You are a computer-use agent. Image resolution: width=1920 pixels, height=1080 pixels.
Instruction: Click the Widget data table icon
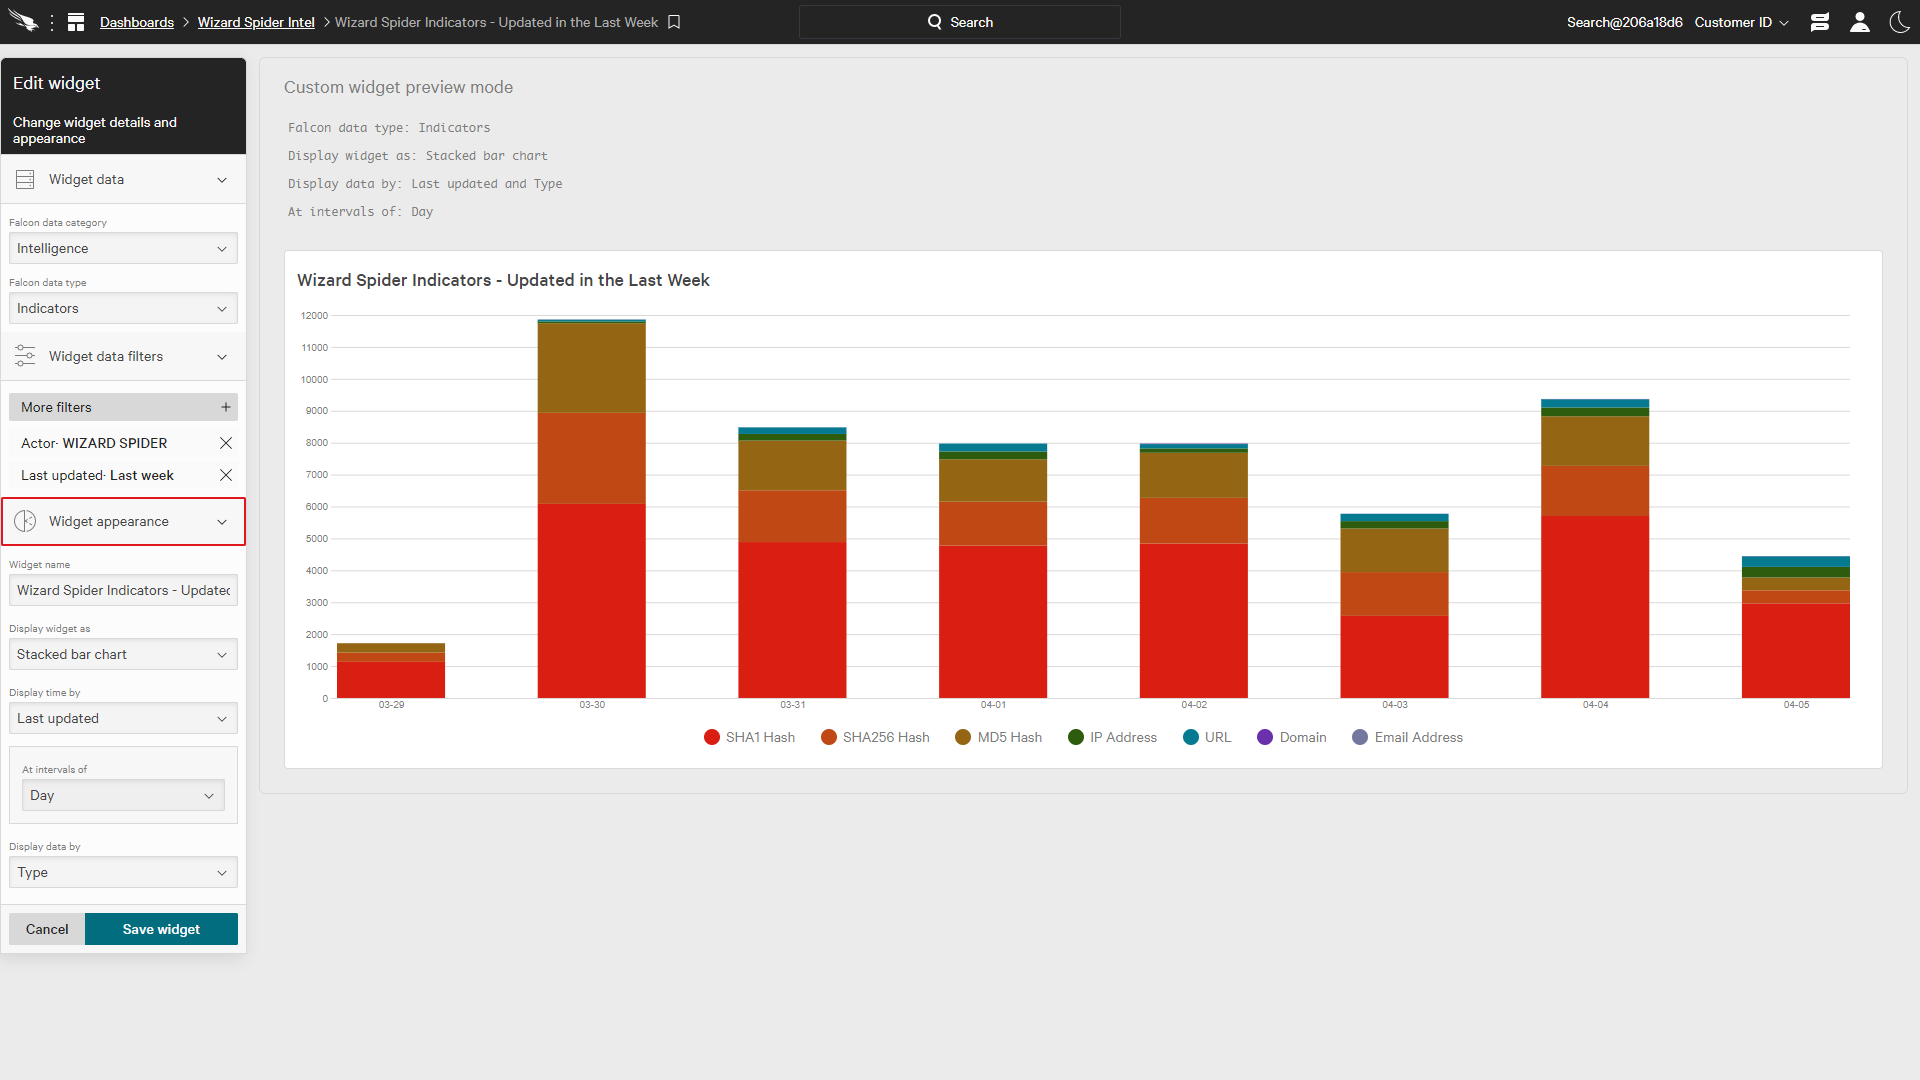coord(25,180)
